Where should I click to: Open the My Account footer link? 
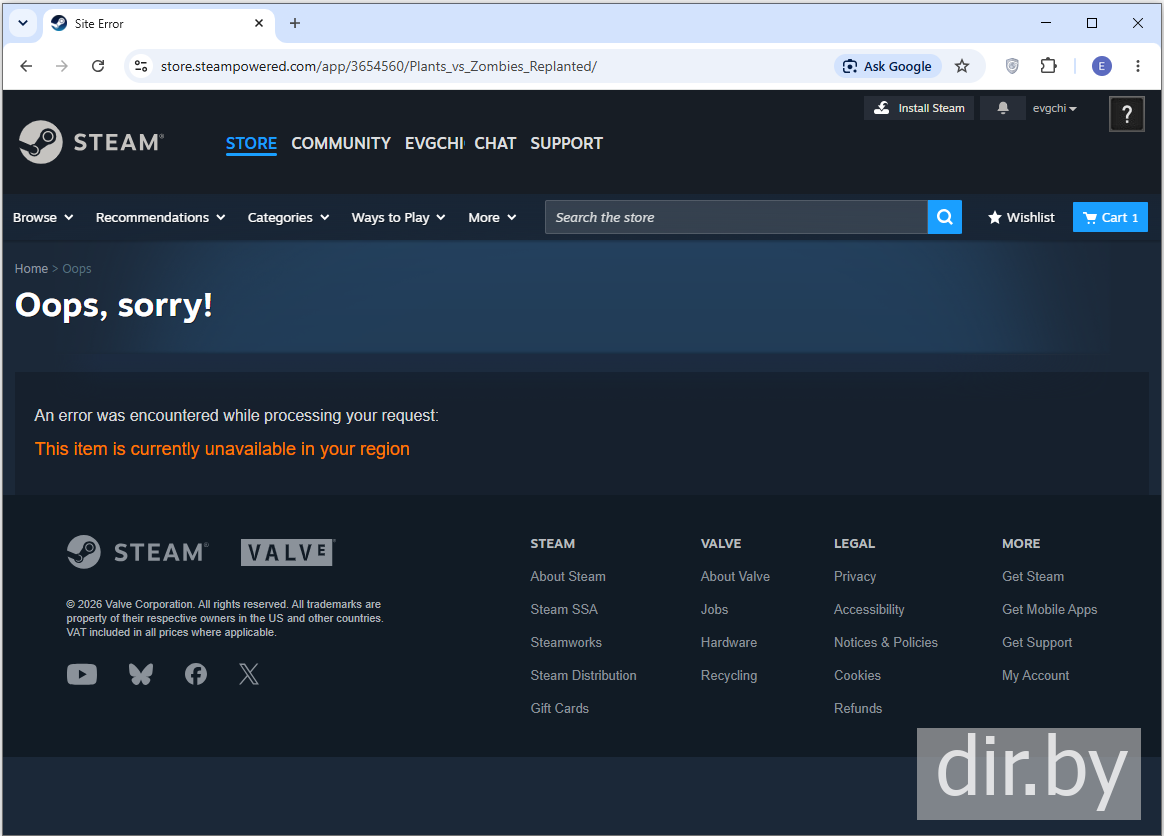pos(1036,676)
